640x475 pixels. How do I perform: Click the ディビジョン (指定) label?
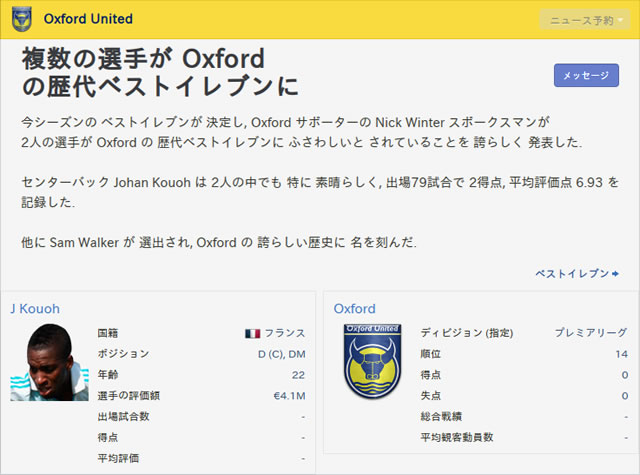[467, 333]
